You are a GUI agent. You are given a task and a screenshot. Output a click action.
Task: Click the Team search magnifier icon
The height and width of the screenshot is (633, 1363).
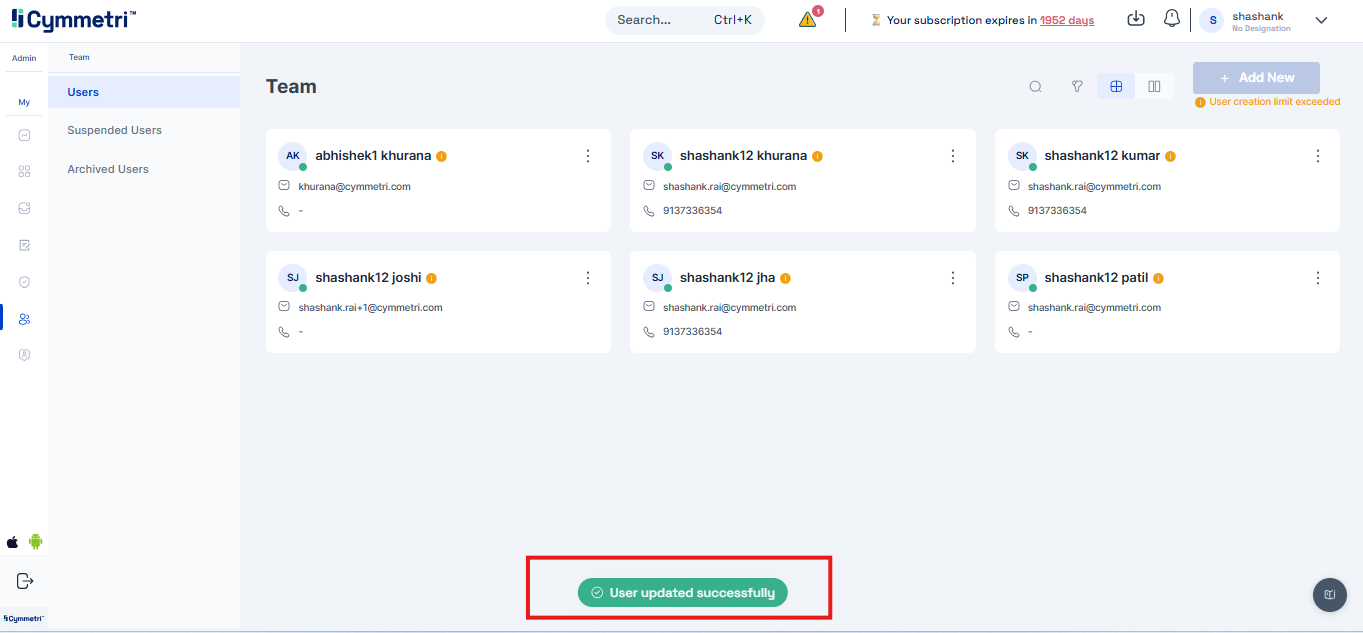click(x=1036, y=87)
